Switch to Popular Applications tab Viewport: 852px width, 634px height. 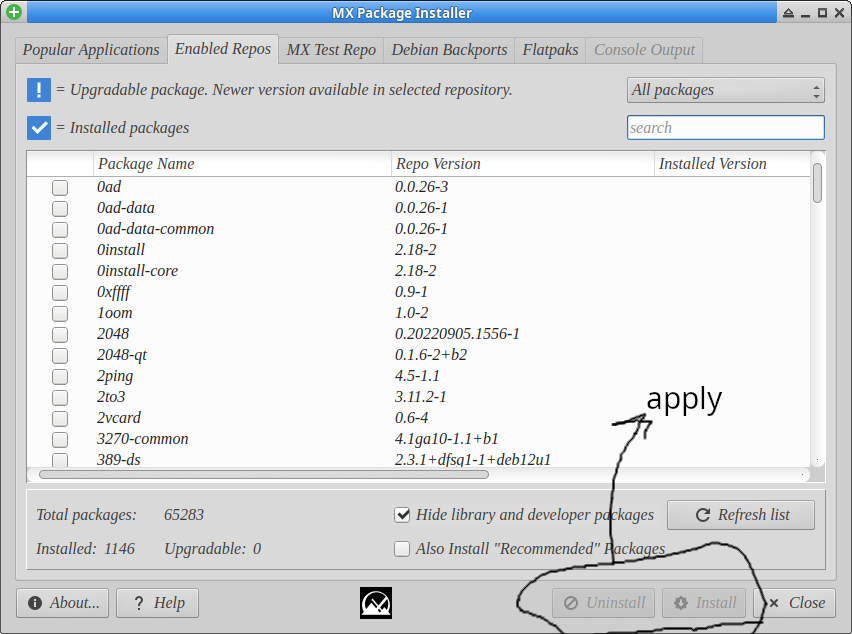click(91, 50)
